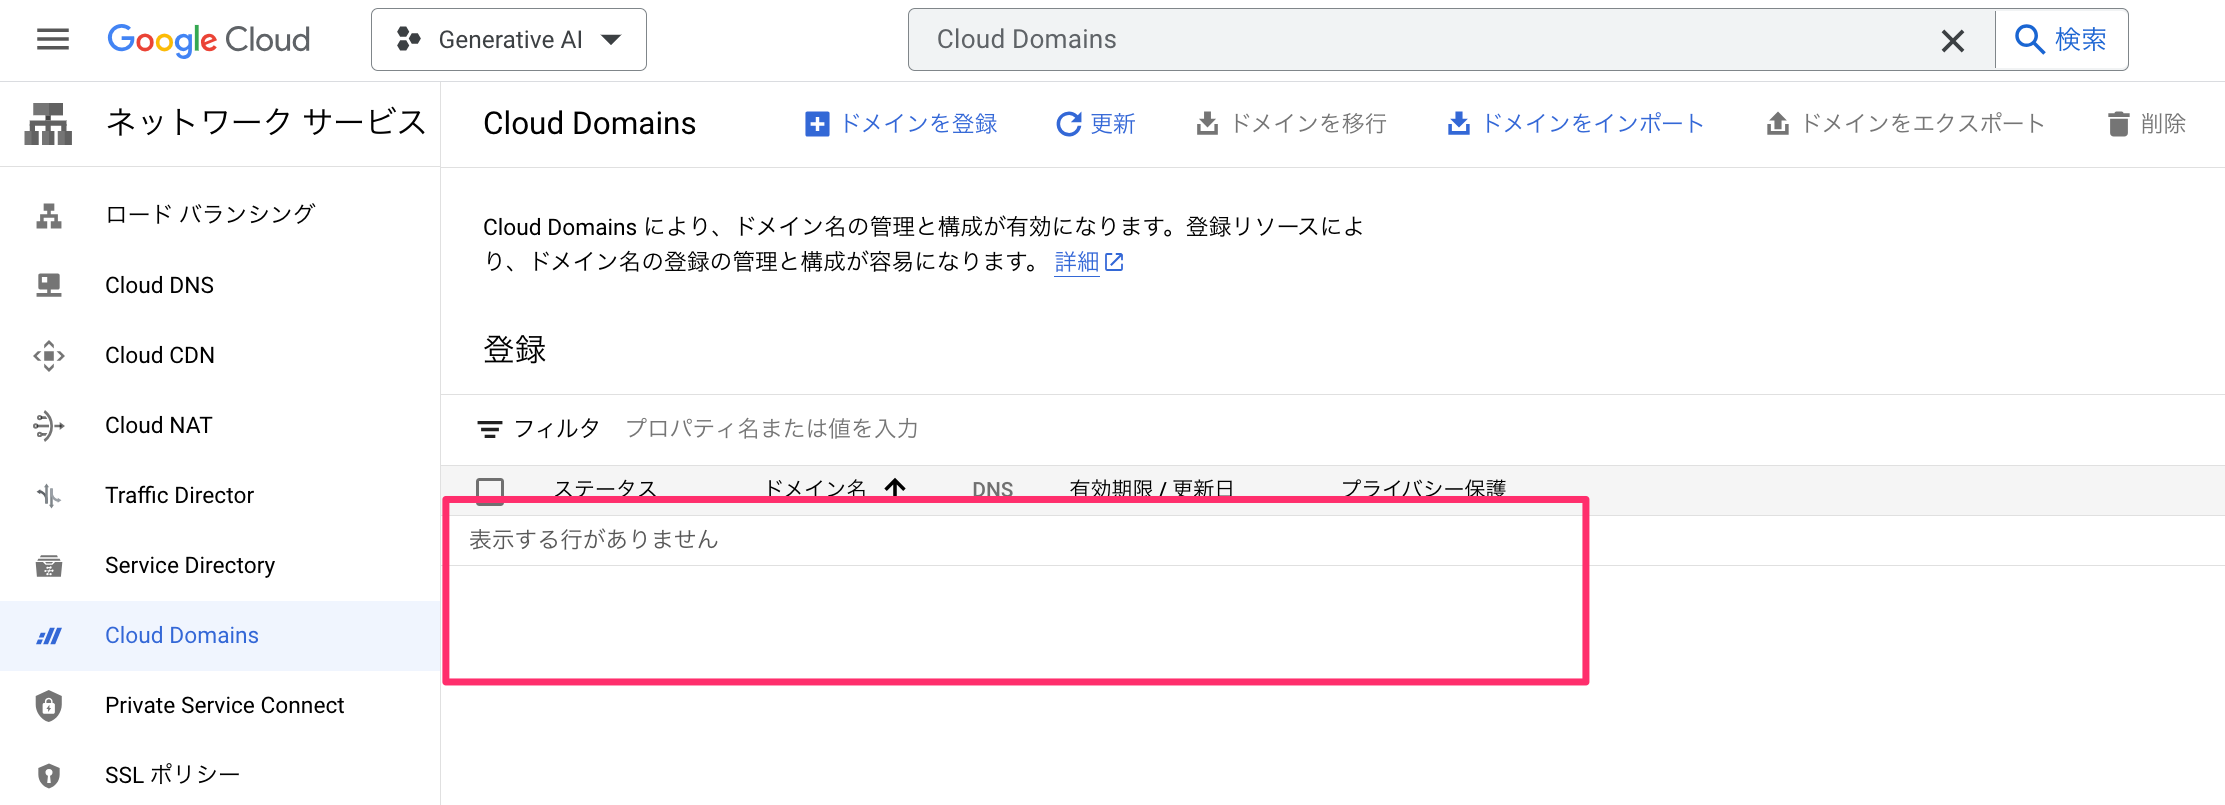2225x805 pixels.
Task: Click the Cloud Domains sidebar icon
Action: 49,636
